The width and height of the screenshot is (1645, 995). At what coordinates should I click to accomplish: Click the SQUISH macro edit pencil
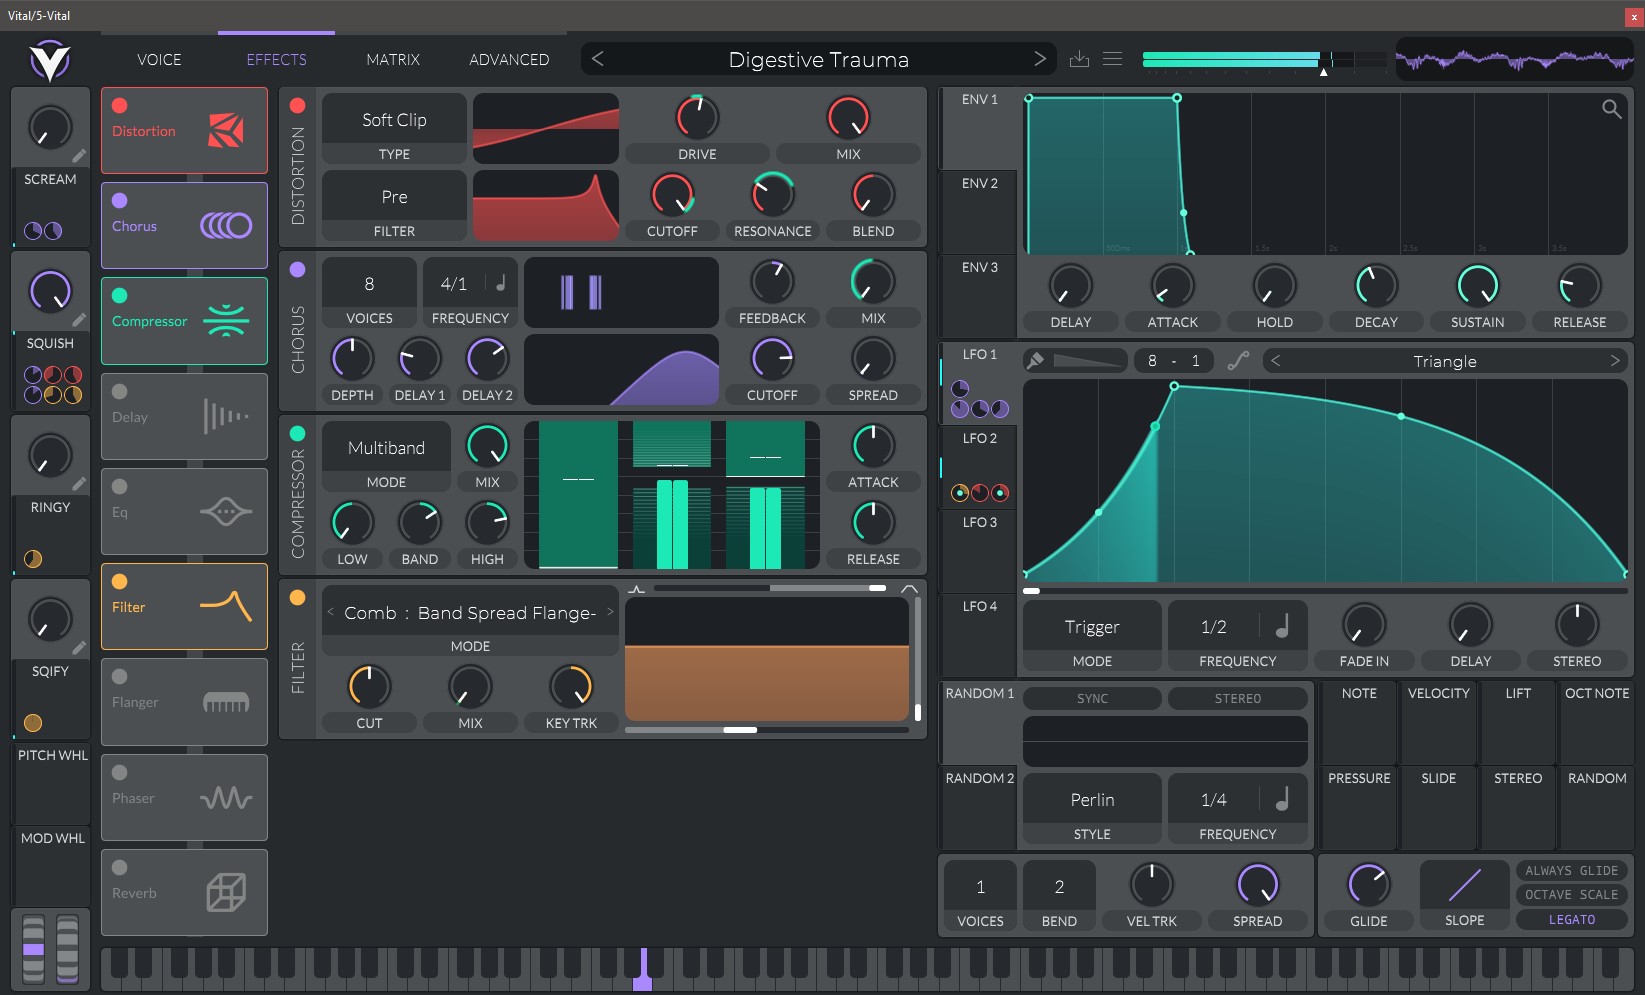click(79, 320)
